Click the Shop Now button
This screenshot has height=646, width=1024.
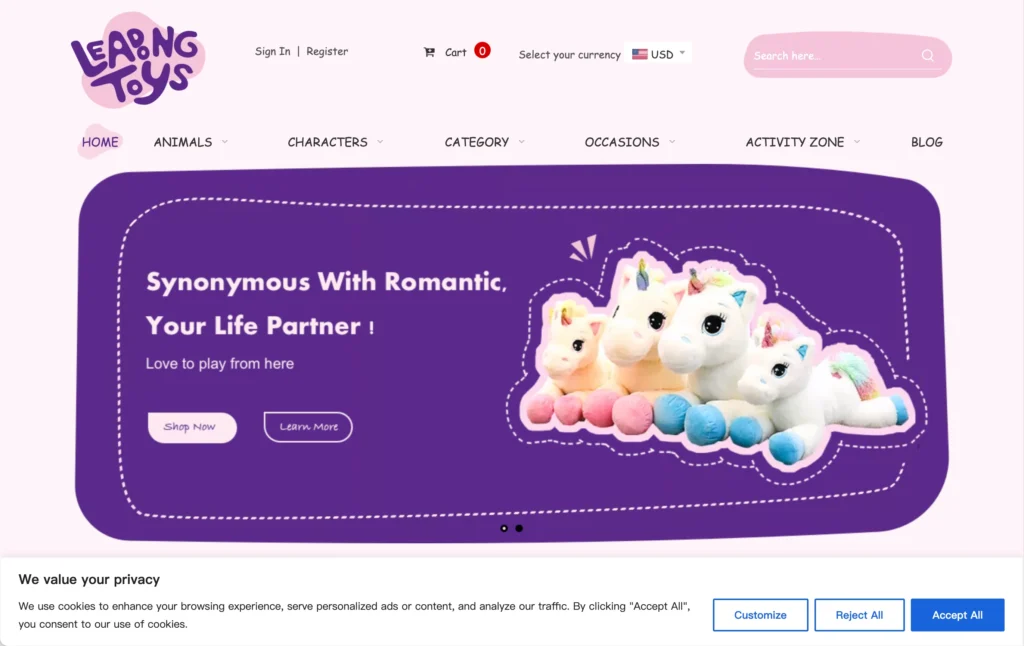(192, 427)
